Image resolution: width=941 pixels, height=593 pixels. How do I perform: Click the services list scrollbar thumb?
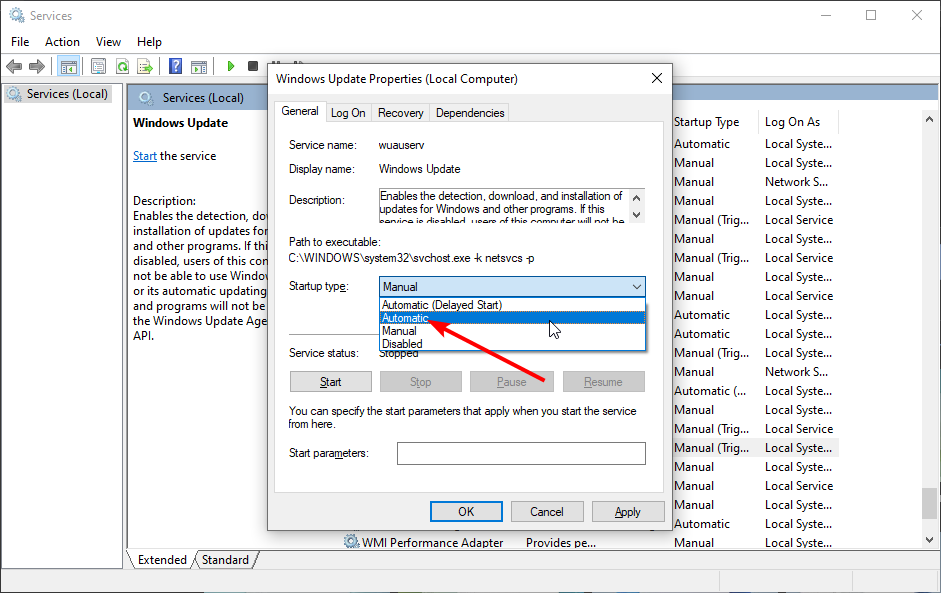[930, 504]
